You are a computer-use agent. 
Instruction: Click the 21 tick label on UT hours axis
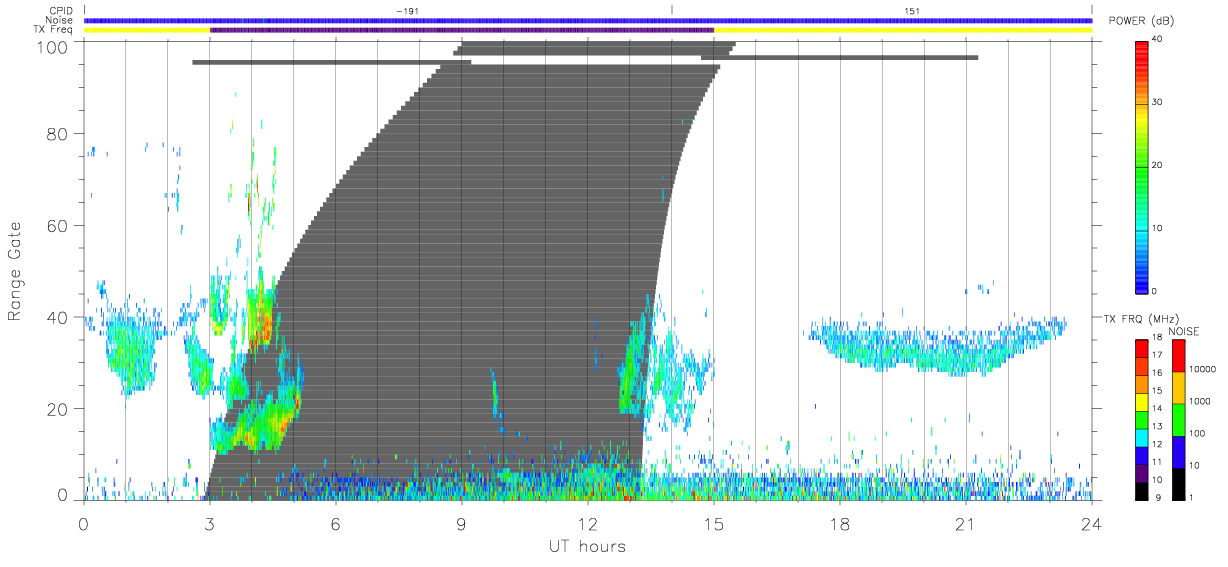[966, 524]
